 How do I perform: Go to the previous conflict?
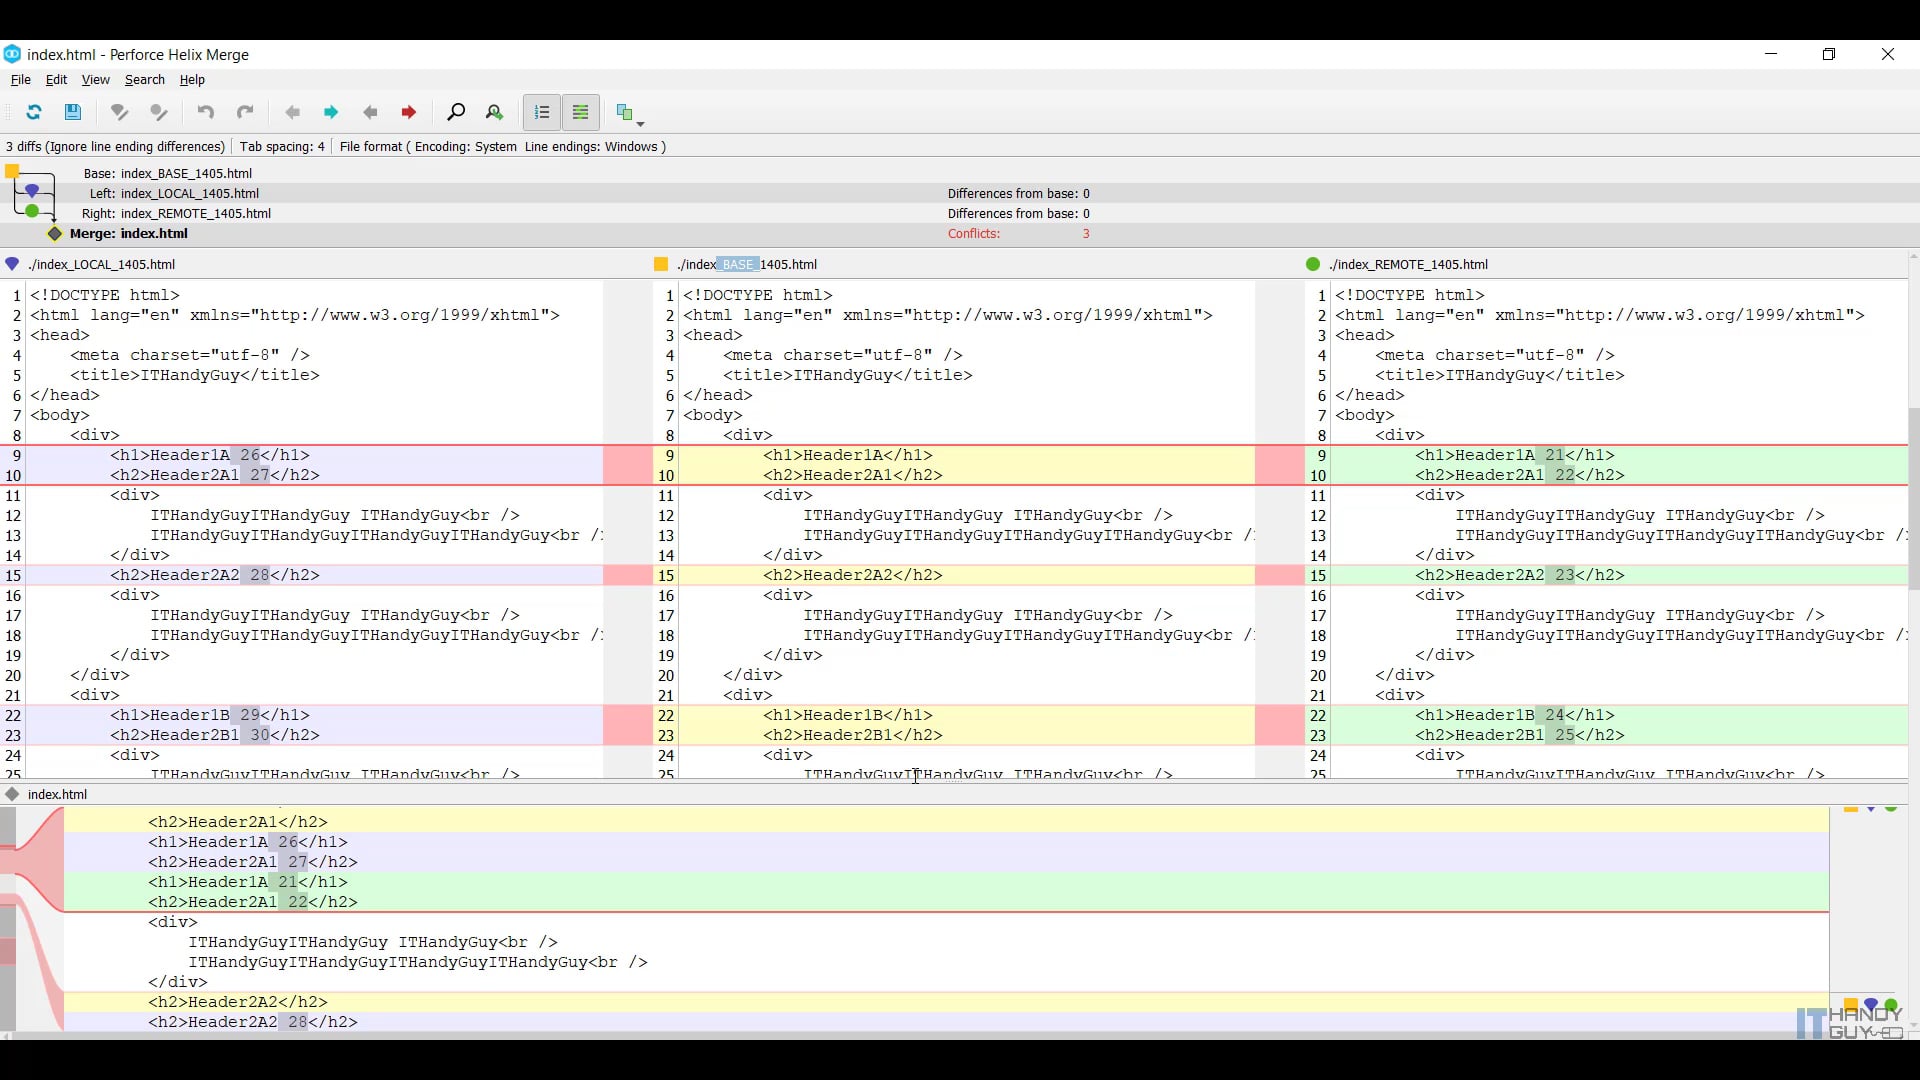tap(370, 112)
